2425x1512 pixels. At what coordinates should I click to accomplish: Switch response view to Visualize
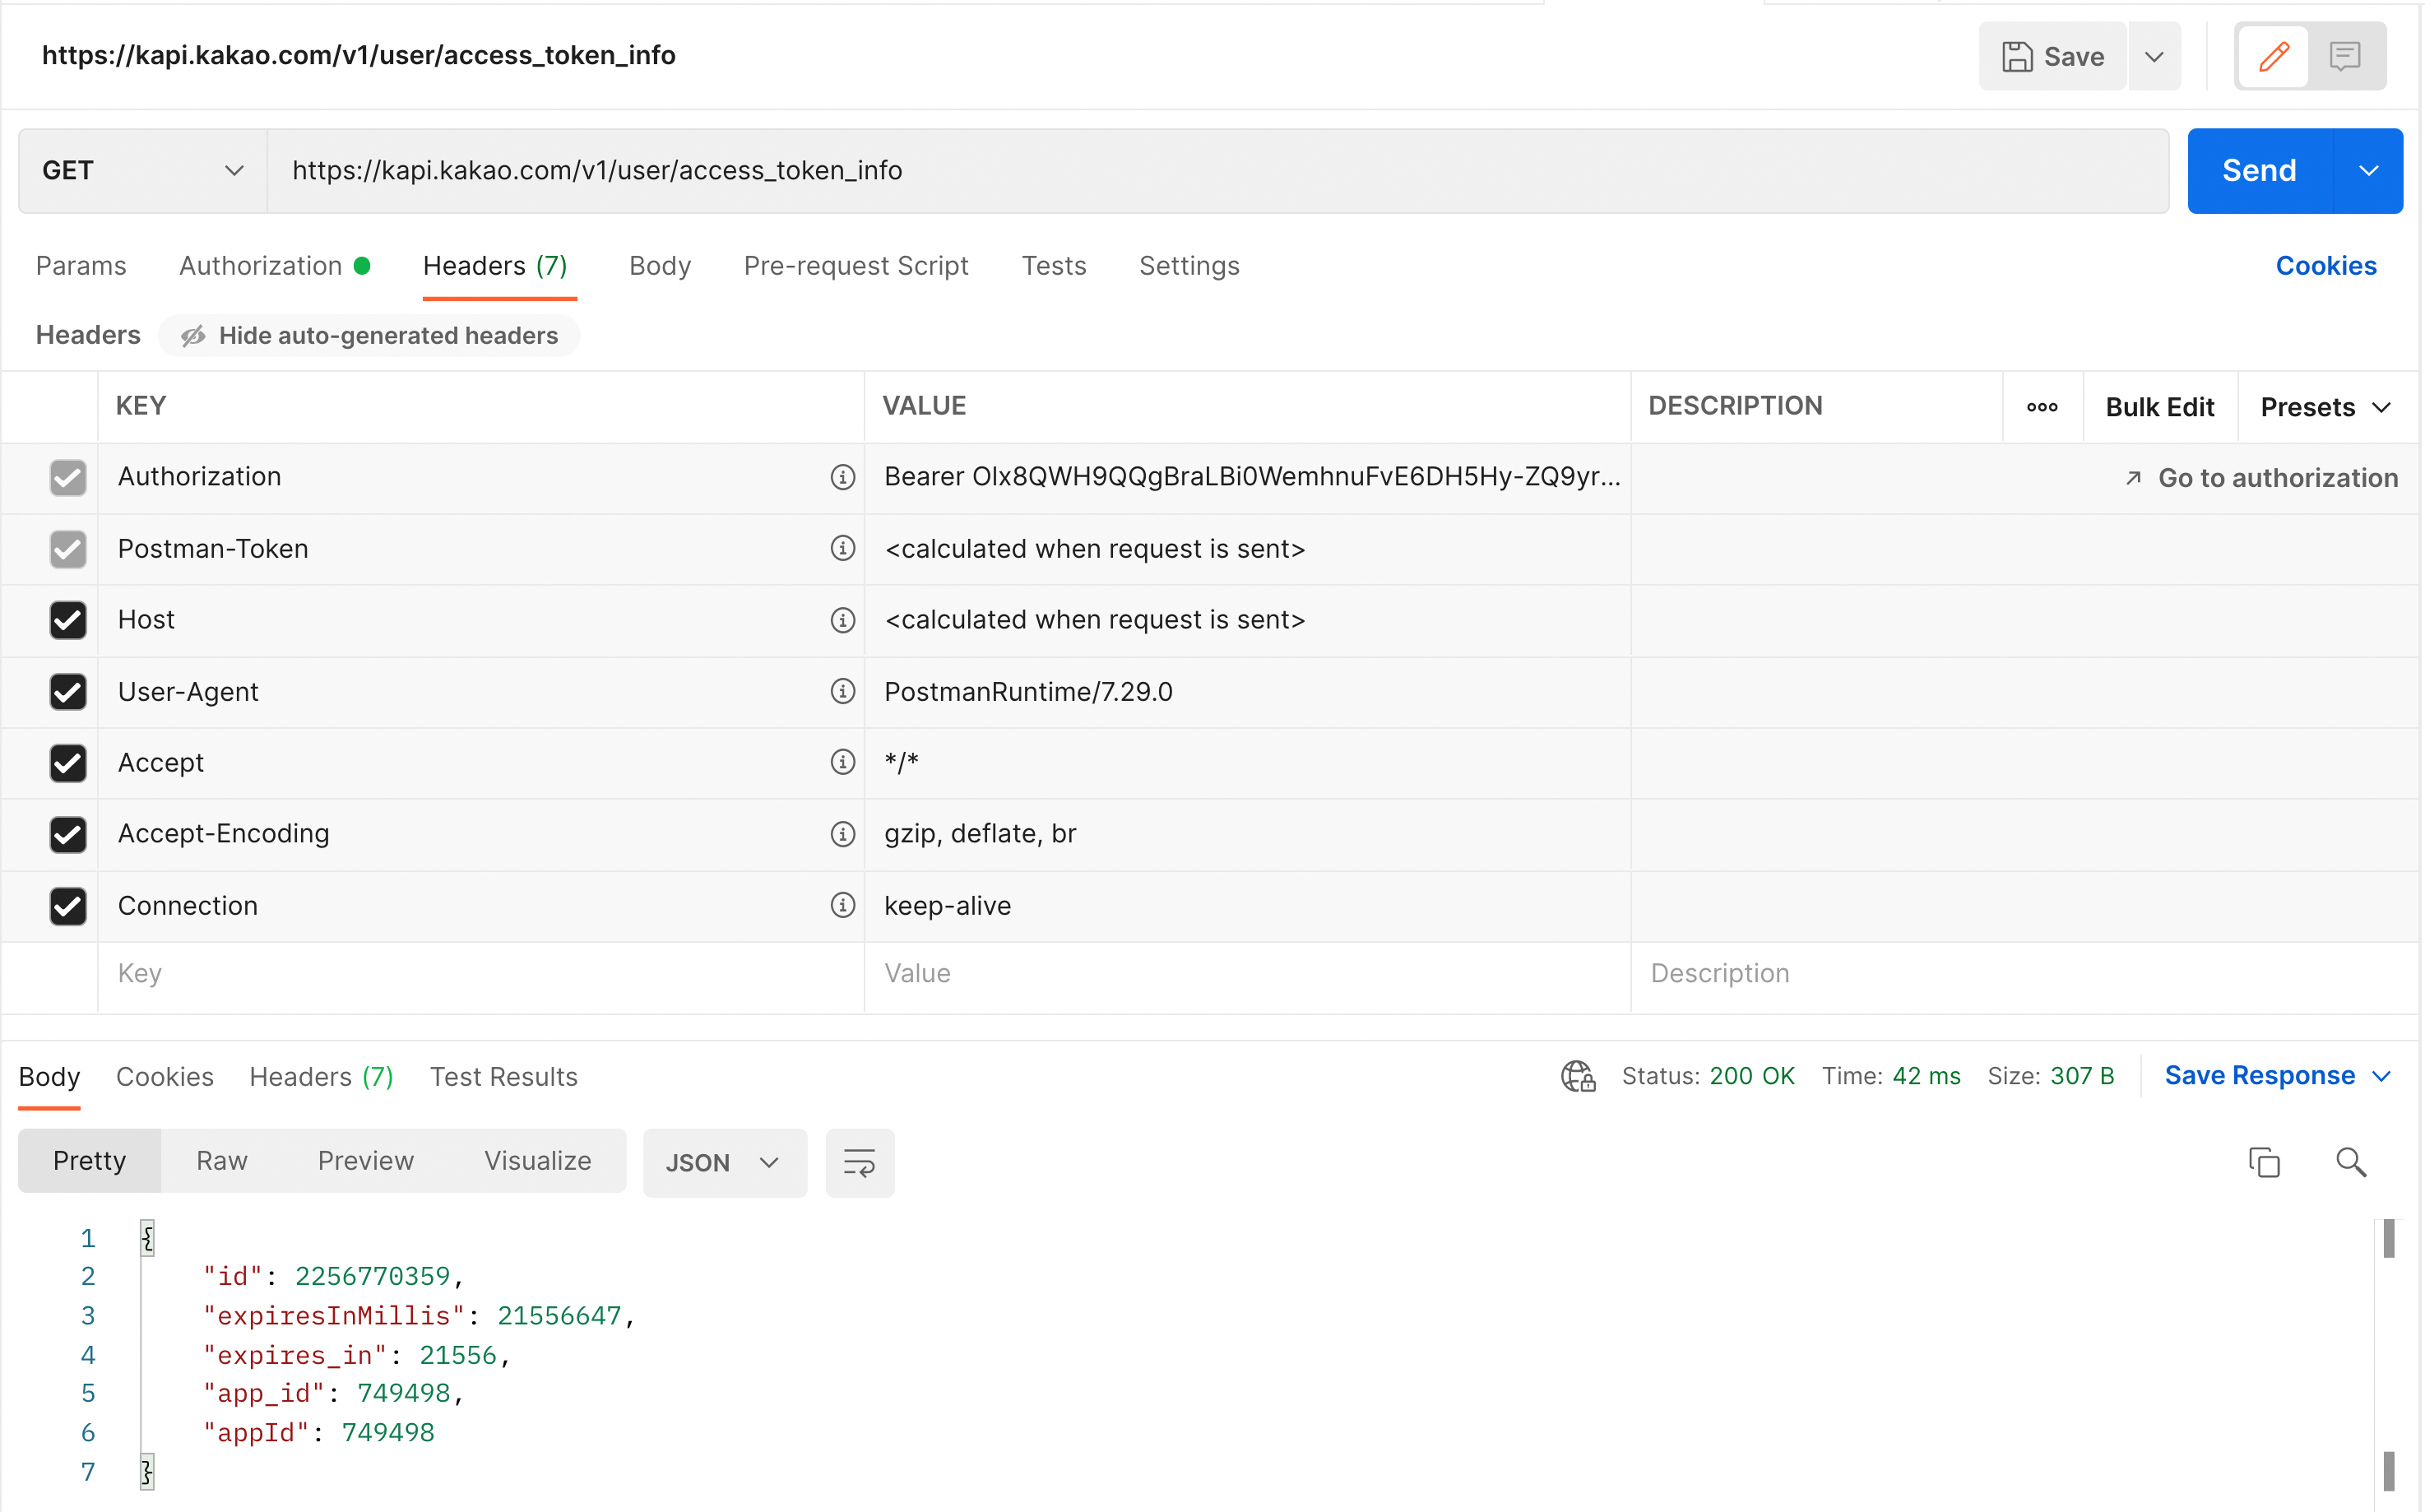pyautogui.click(x=538, y=1161)
